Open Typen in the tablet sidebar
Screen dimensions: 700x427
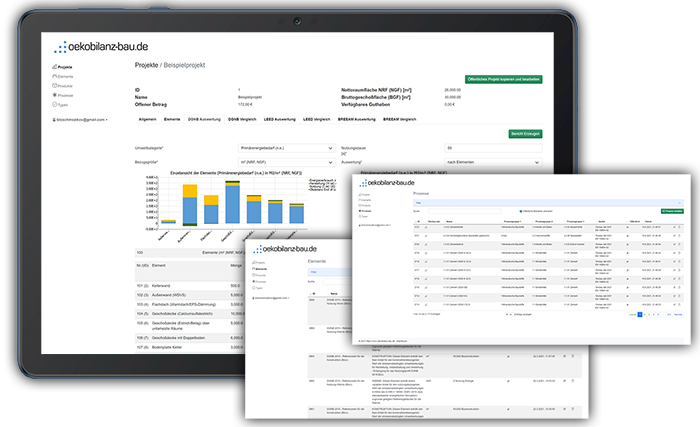[60, 105]
